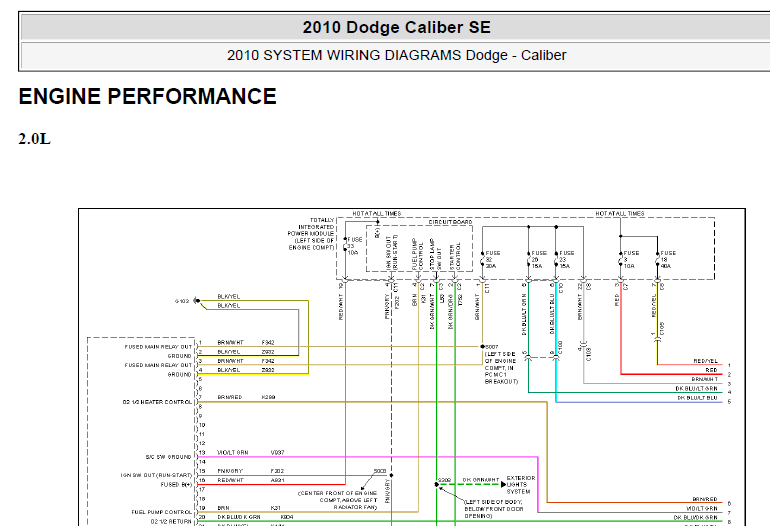This screenshot has height=526, width=770.
Task: Click "RED" wire label at output 2
Action: (711, 370)
